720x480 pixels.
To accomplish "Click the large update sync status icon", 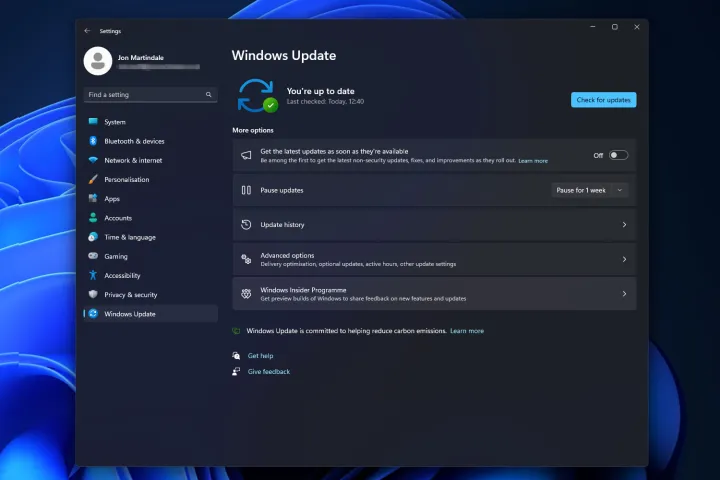I will tap(257, 96).
